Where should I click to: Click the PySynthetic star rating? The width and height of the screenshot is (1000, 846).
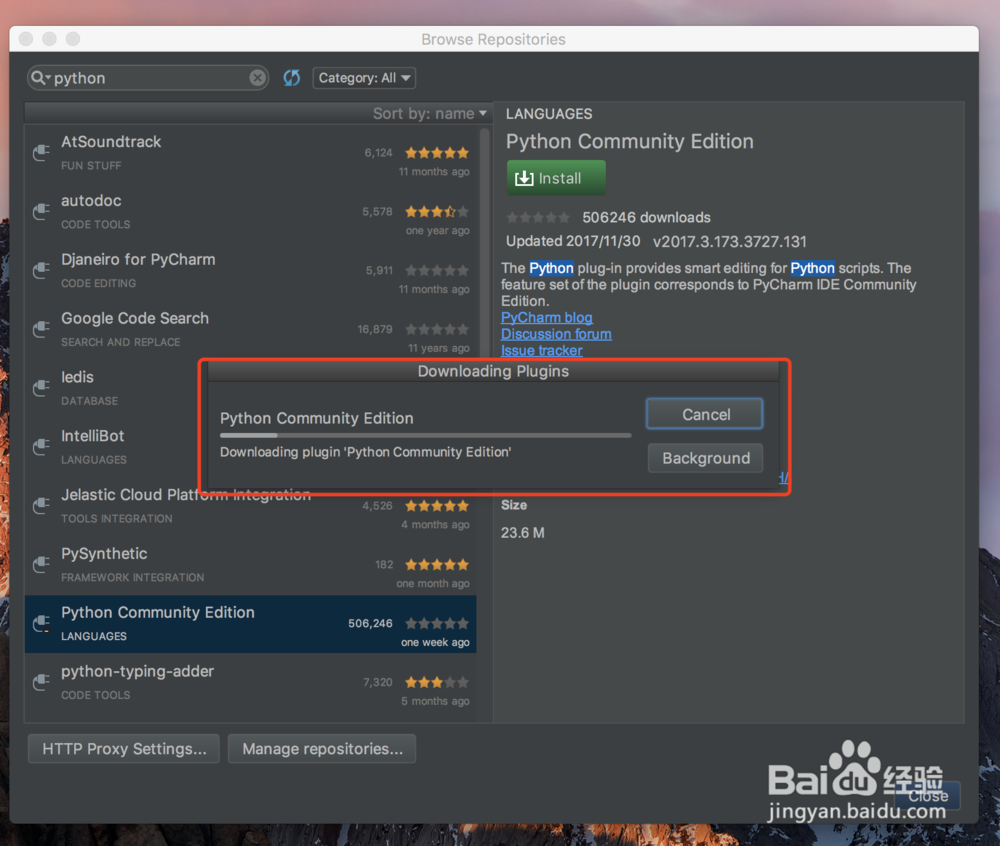(x=437, y=565)
